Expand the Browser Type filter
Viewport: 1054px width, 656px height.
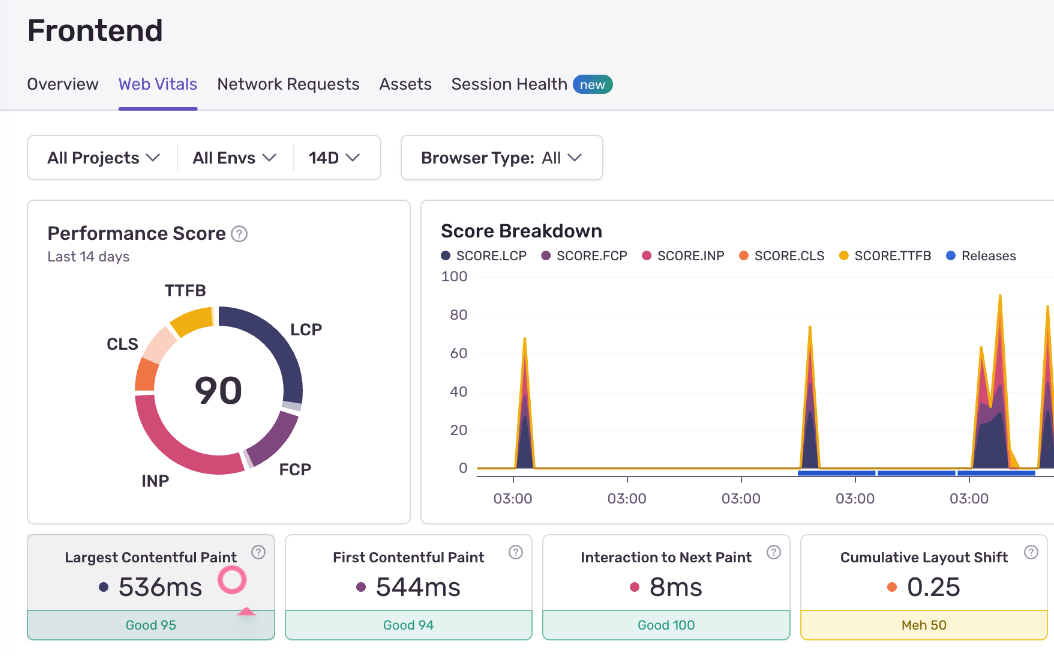(x=501, y=157)
